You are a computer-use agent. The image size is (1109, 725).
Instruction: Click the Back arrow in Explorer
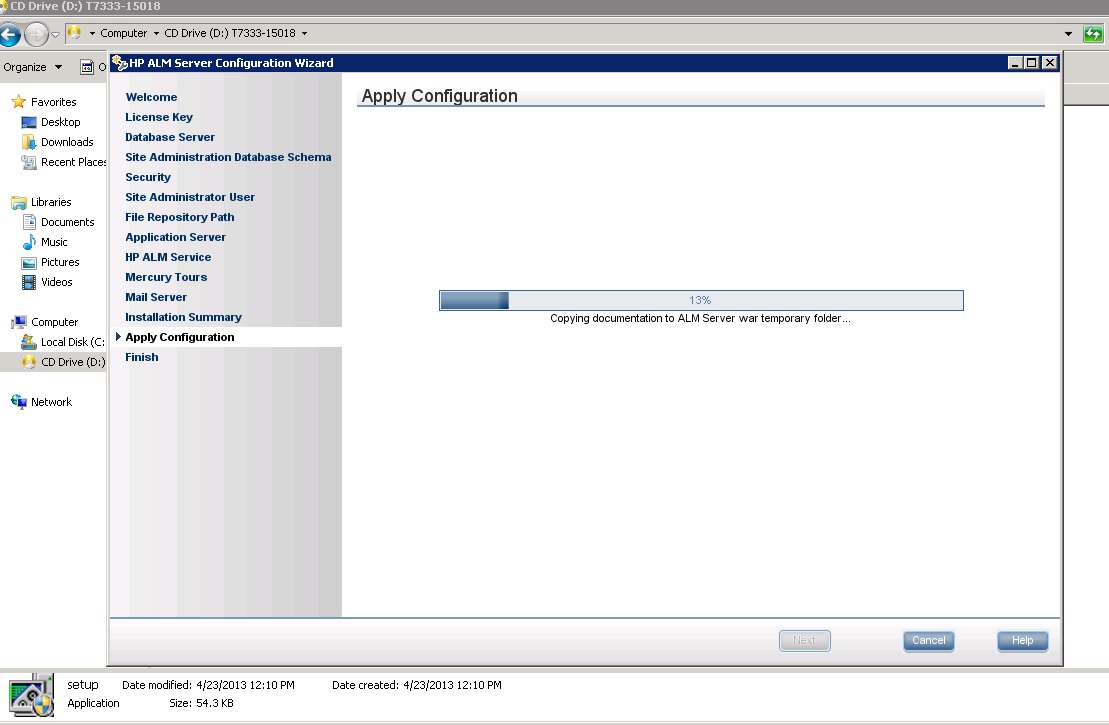[x=9, y=33]
